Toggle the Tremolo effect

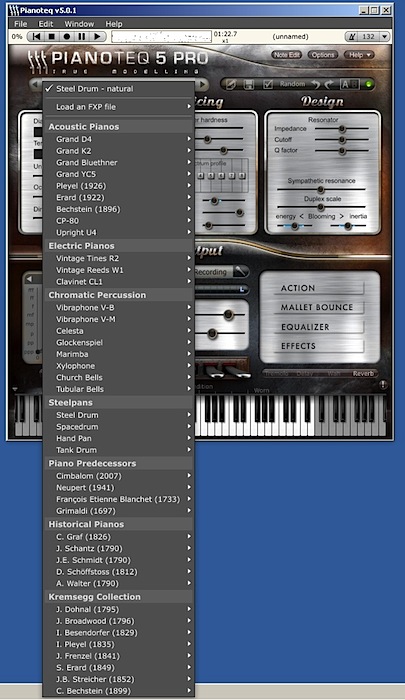276,374
